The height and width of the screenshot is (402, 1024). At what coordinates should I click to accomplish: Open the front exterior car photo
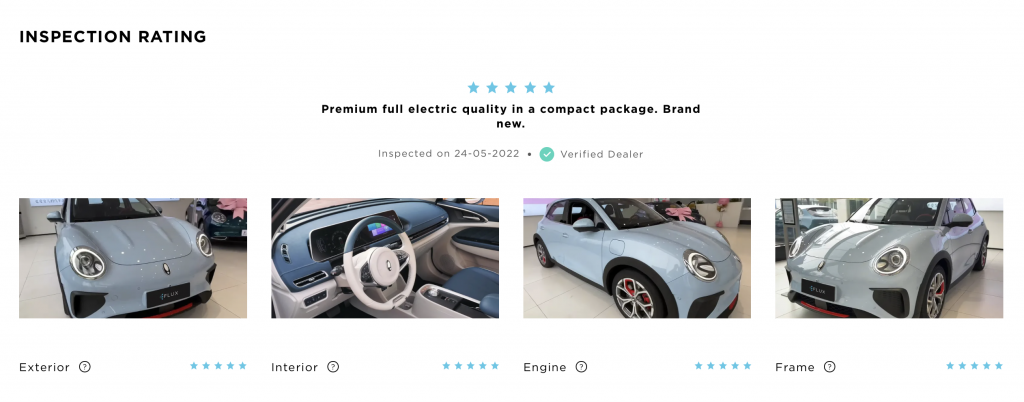pyautogui.click(x=133, y=258)
